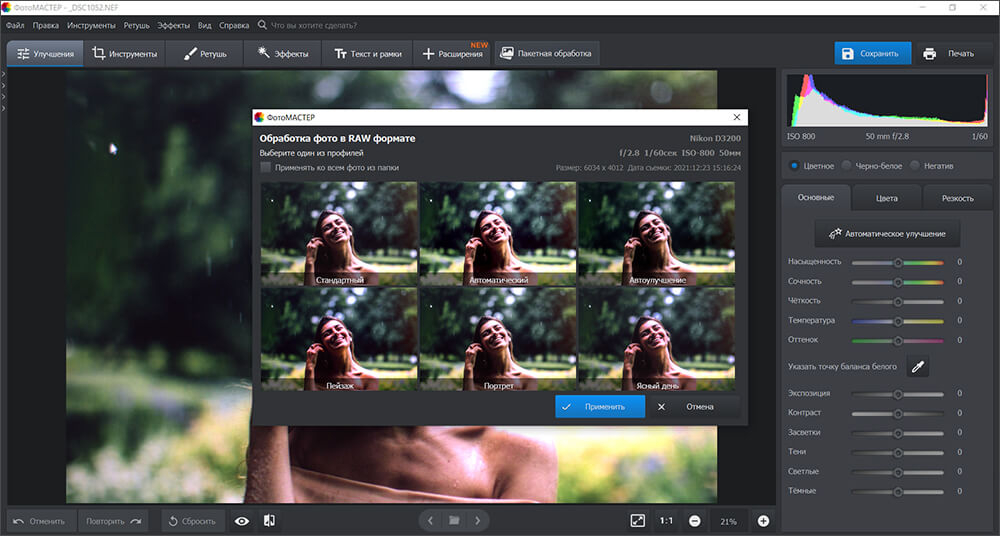Image resolution: width=1000 pixels, height=536 pixels.
Task: Open the Эффекты menu in the menu bar
Action: tap(173, 26)
